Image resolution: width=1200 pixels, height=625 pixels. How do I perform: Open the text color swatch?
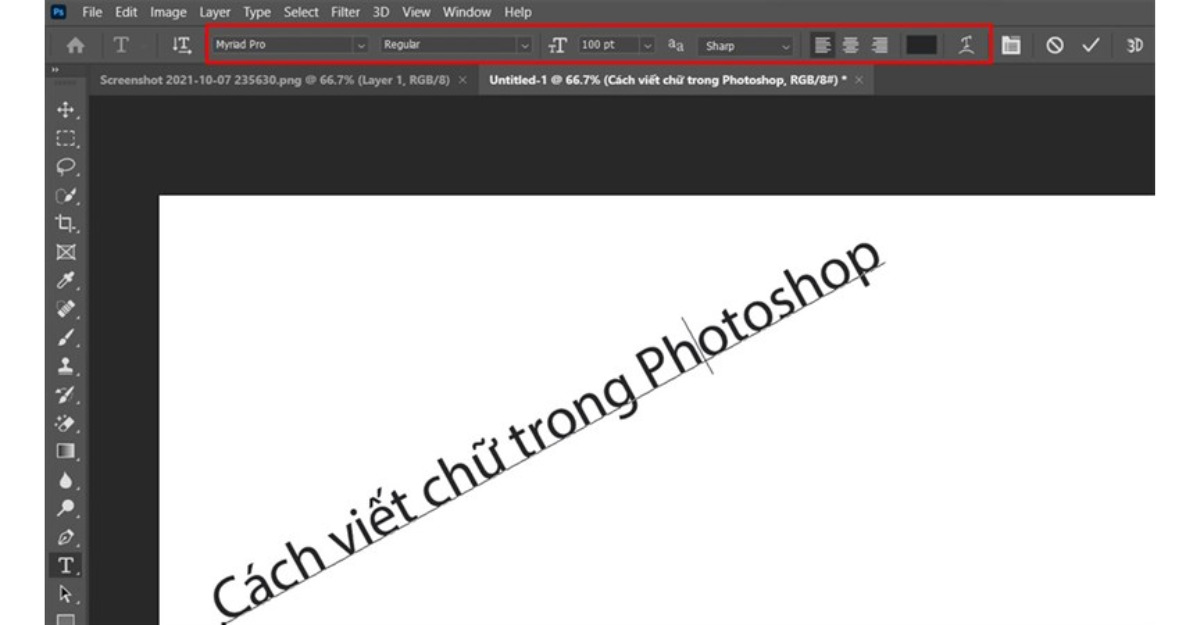[x=921, y=45]
